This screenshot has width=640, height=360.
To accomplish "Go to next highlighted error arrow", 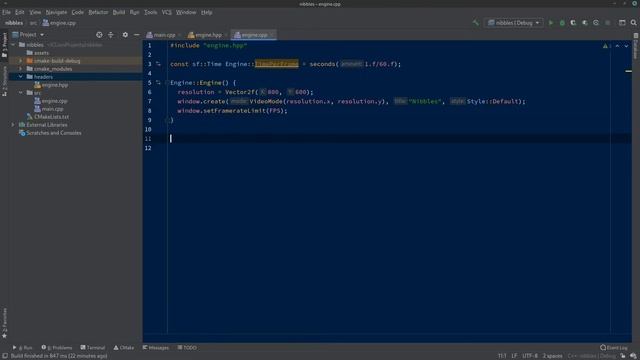I will point(626,46).
